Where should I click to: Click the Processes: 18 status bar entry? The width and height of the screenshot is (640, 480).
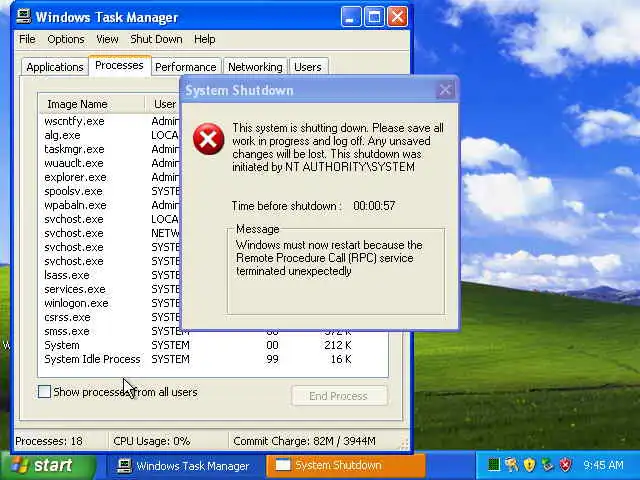point(49,441)
